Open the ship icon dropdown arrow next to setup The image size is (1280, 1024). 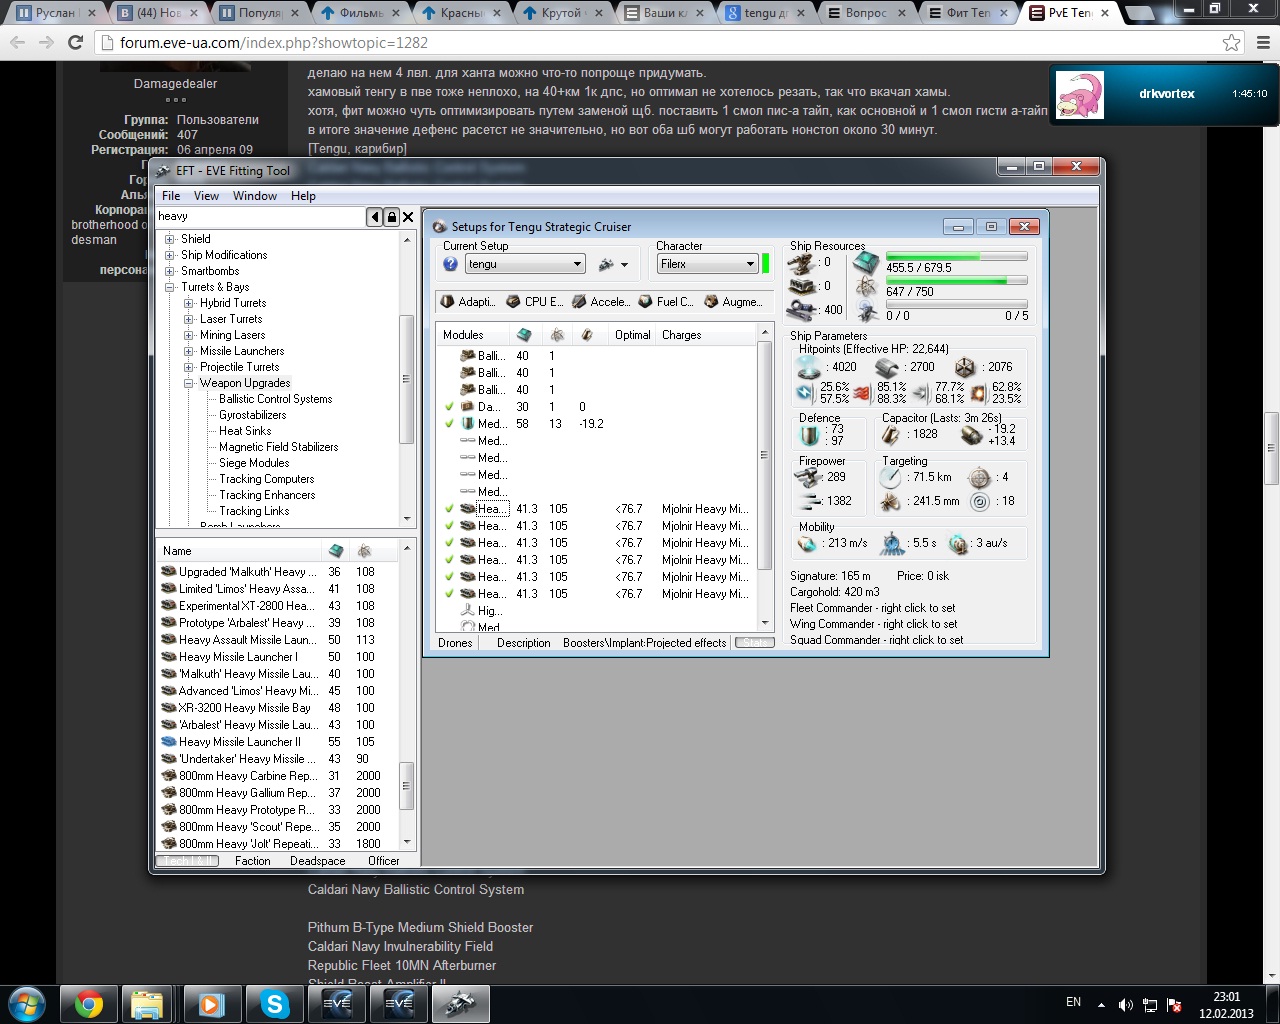[624, 265]
